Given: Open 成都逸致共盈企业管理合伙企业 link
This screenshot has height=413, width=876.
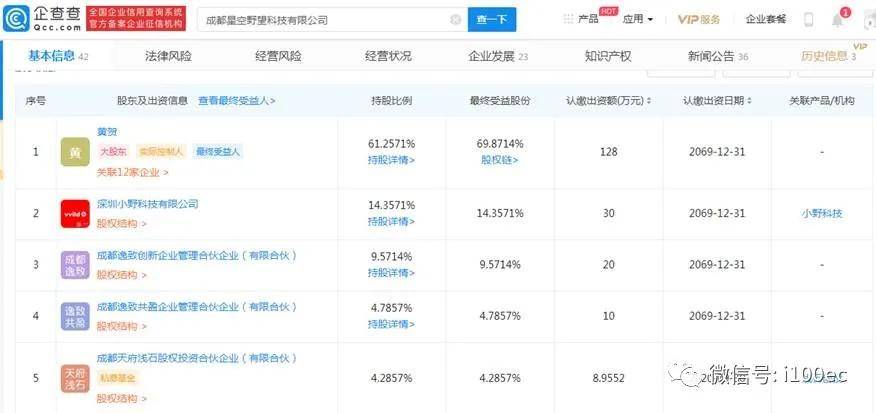Looking at the screenshot, I should pyautogui.click(x=197, y=307).
